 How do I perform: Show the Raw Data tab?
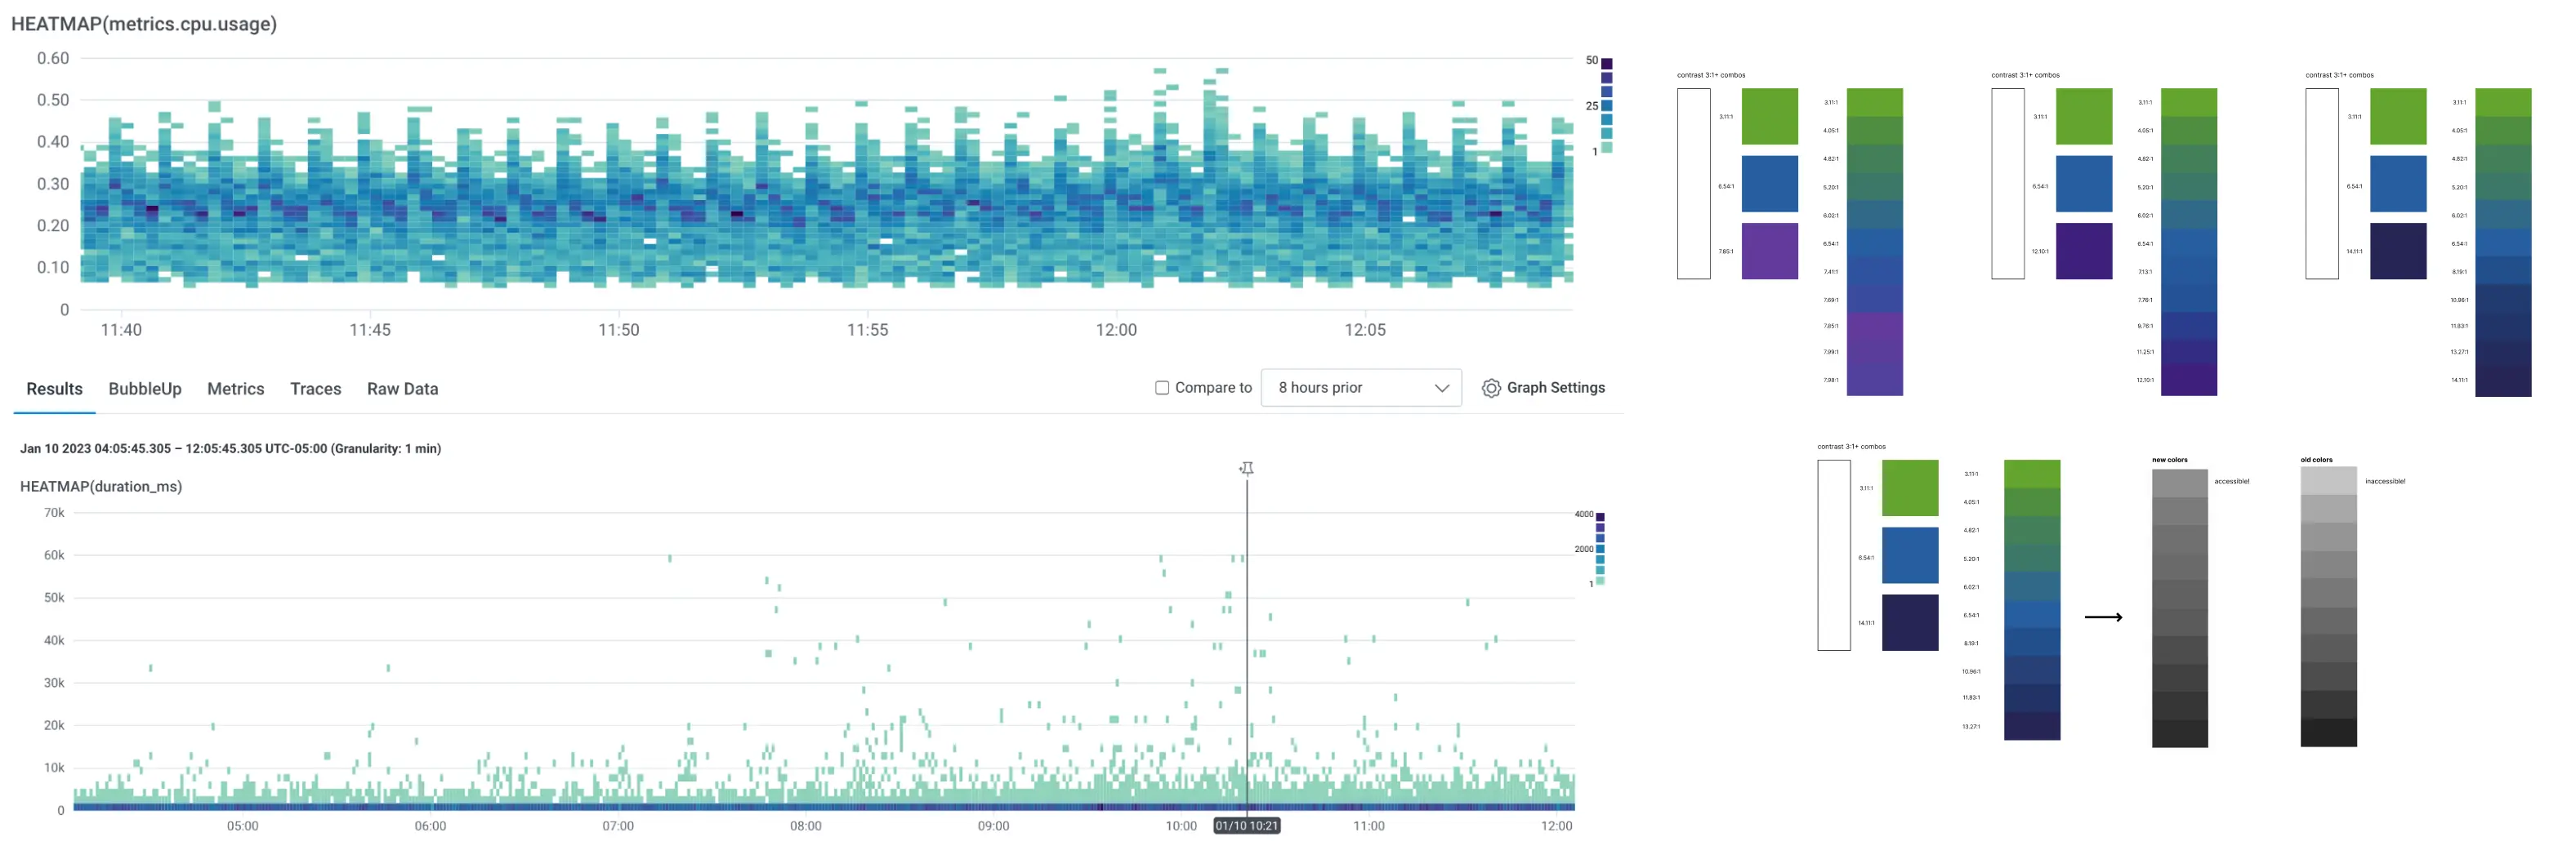[402, 389]
